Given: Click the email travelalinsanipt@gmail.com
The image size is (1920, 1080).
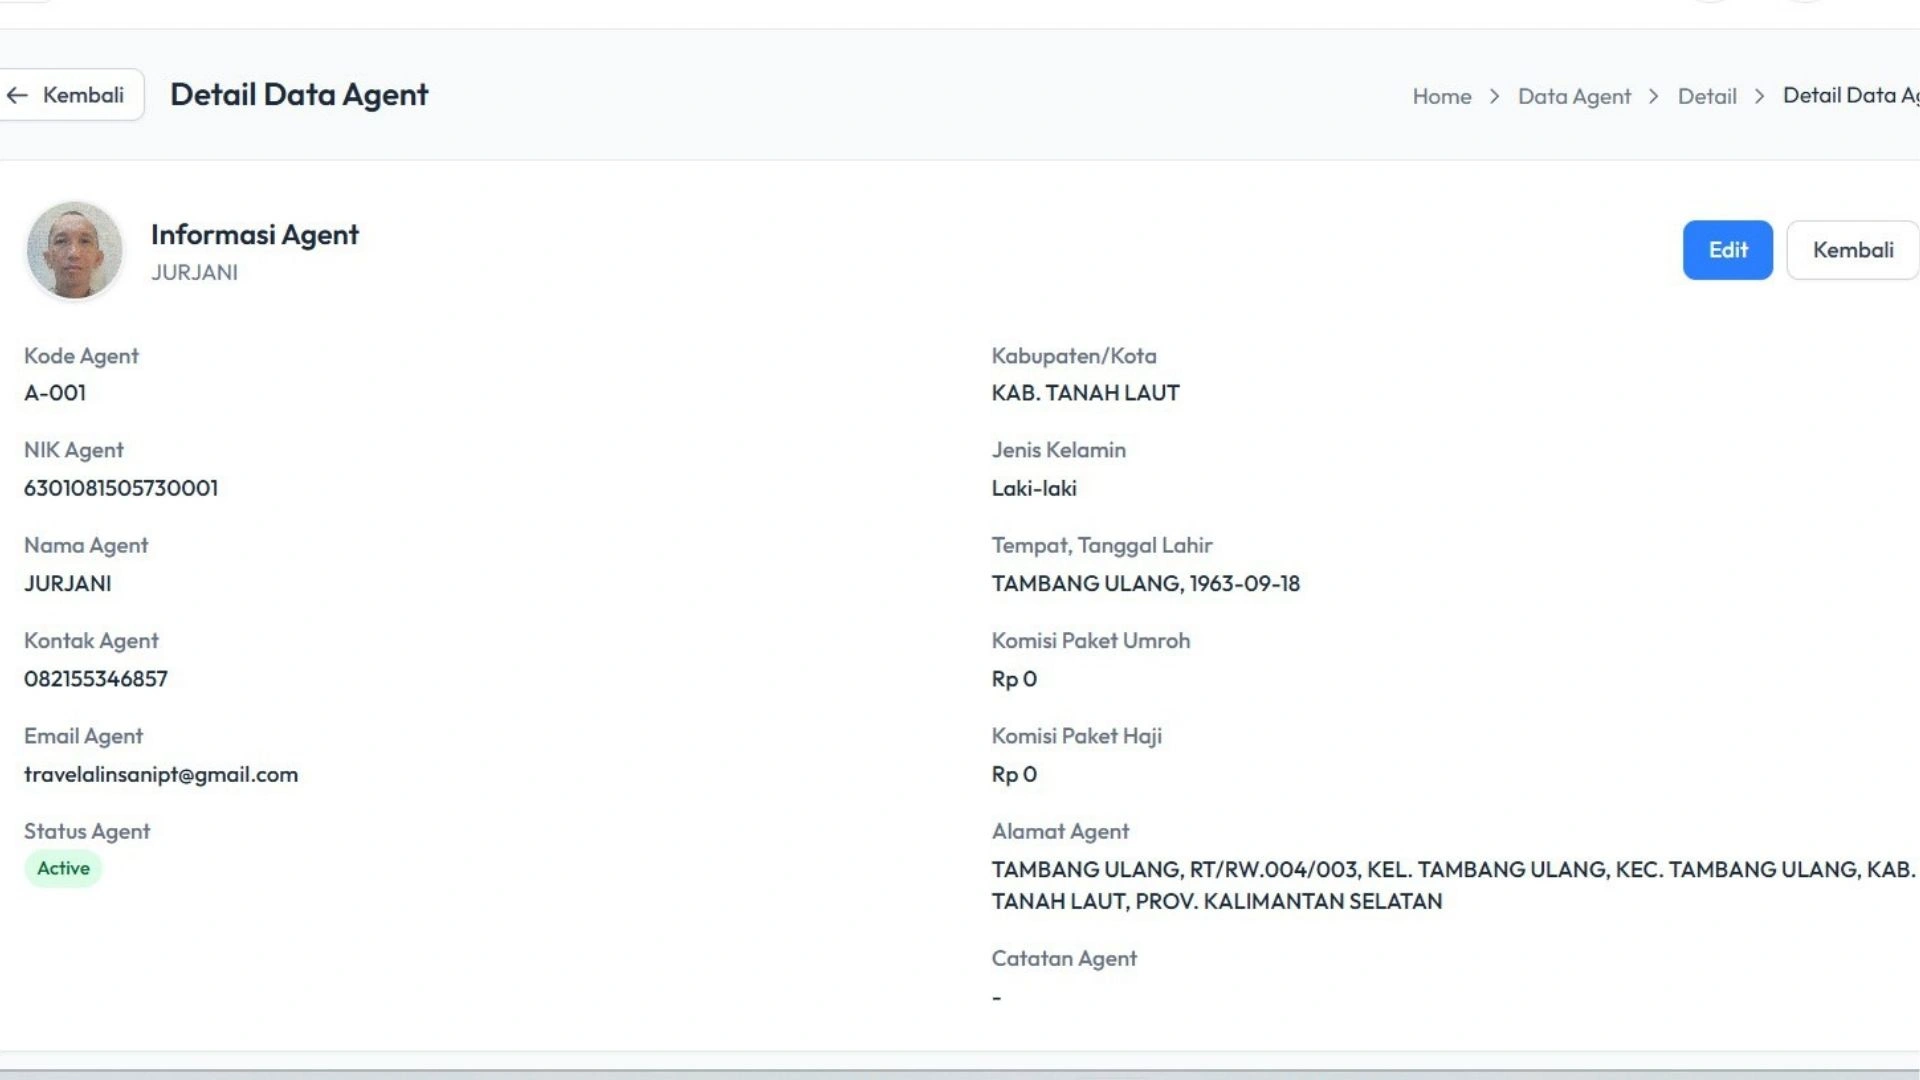Looking at the screenshot, I should [161, 774].
